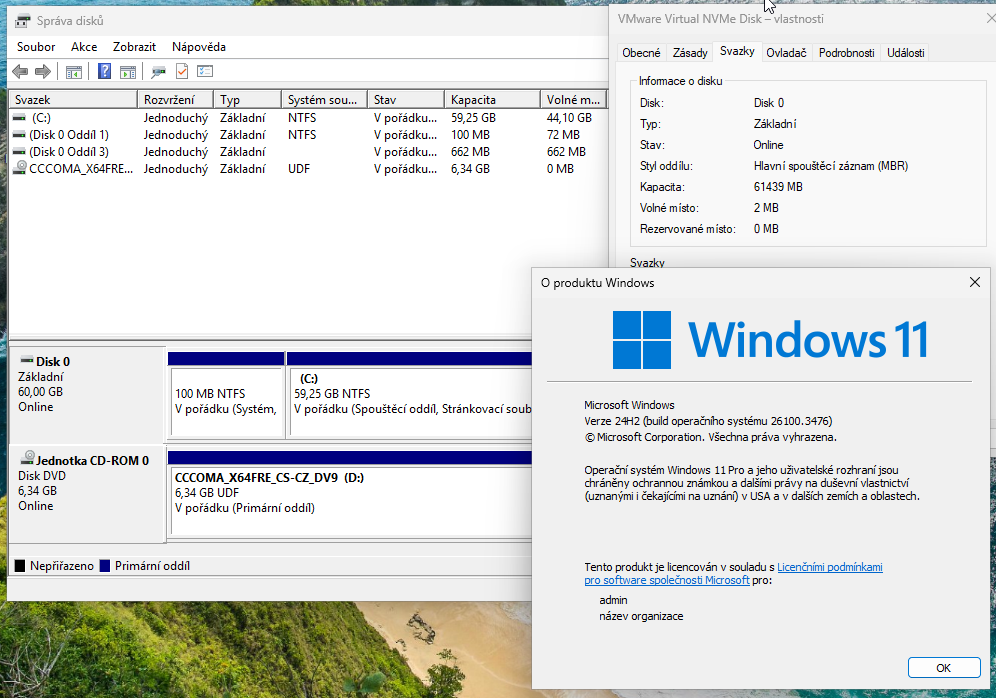Viewport: 996px width, 698px height.
Task: Click the red checkmark toolbar icon
Action: [x=182, y=71]
